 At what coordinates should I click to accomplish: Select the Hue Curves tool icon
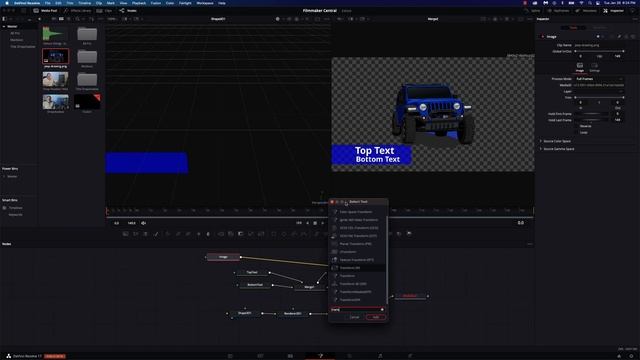(188, 234)
